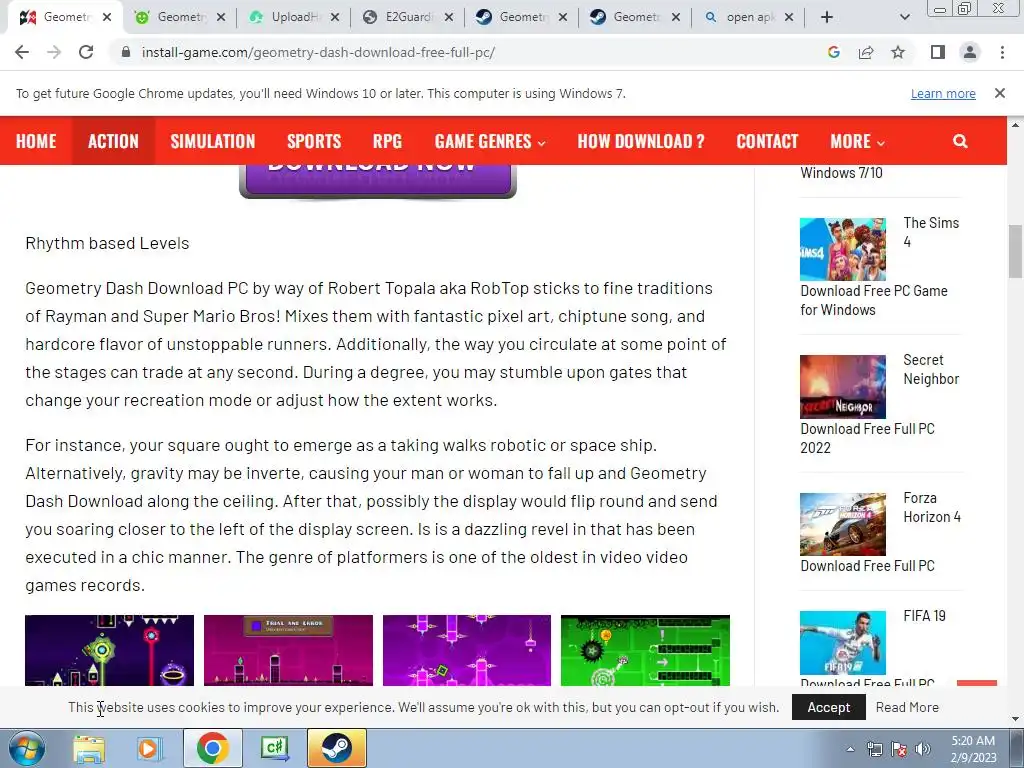The image size is (1024, 768).
Task: Expand the Chrome tab search dropdown
Action: [904, 17]
